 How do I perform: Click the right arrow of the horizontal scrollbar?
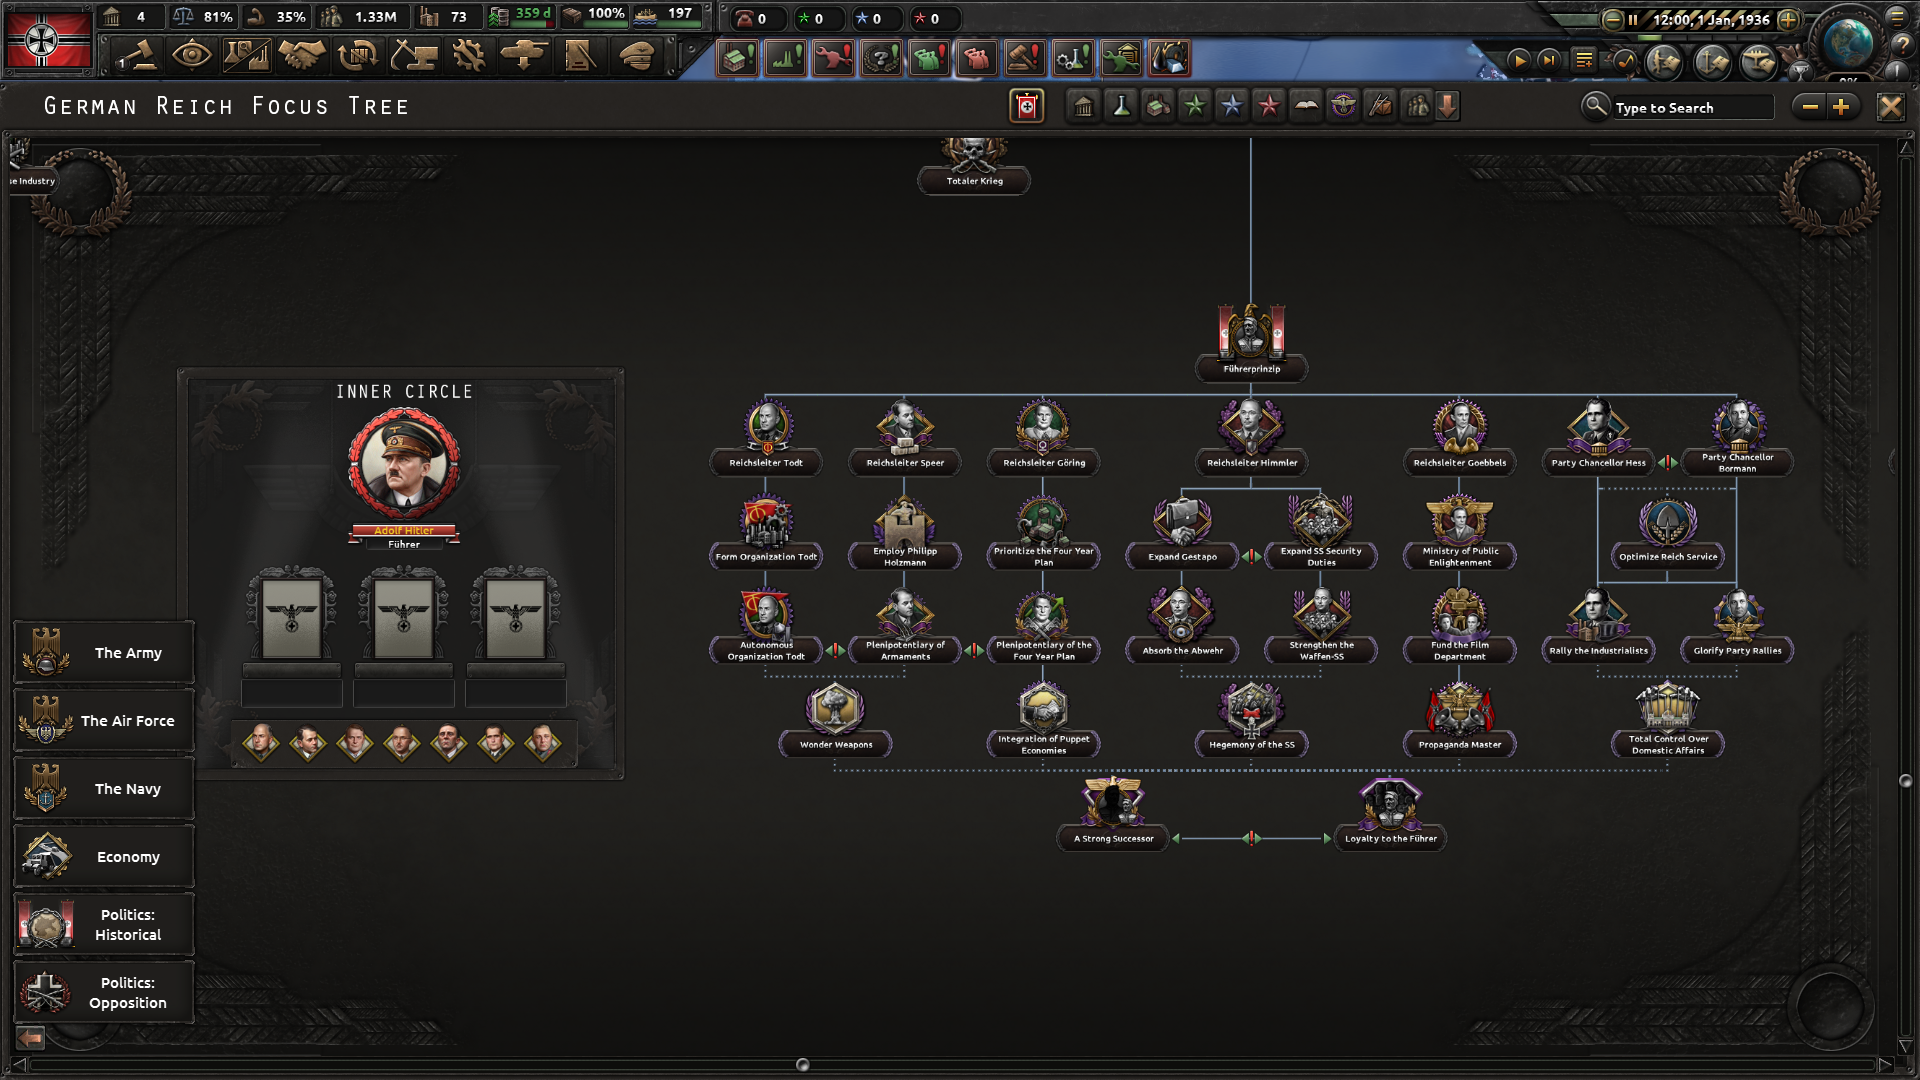pyautogui.click(x=1885, y=1065)
